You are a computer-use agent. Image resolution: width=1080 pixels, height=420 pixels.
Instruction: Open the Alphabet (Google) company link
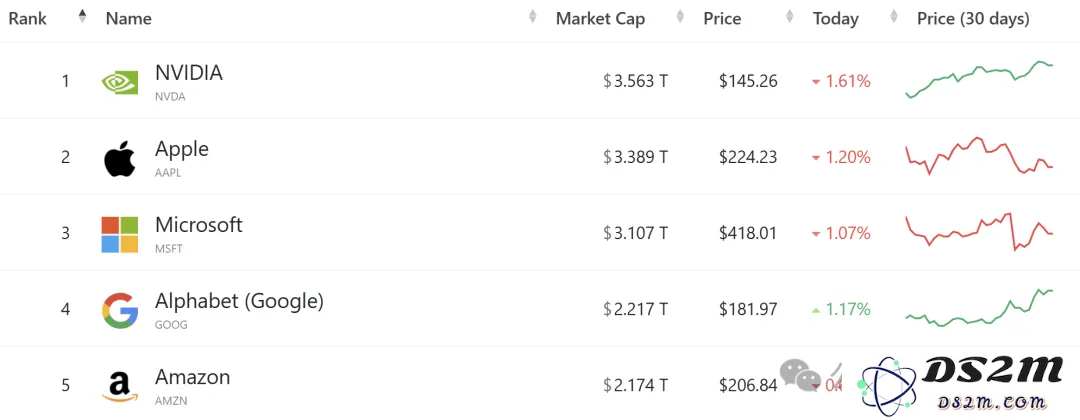[239, 301]
